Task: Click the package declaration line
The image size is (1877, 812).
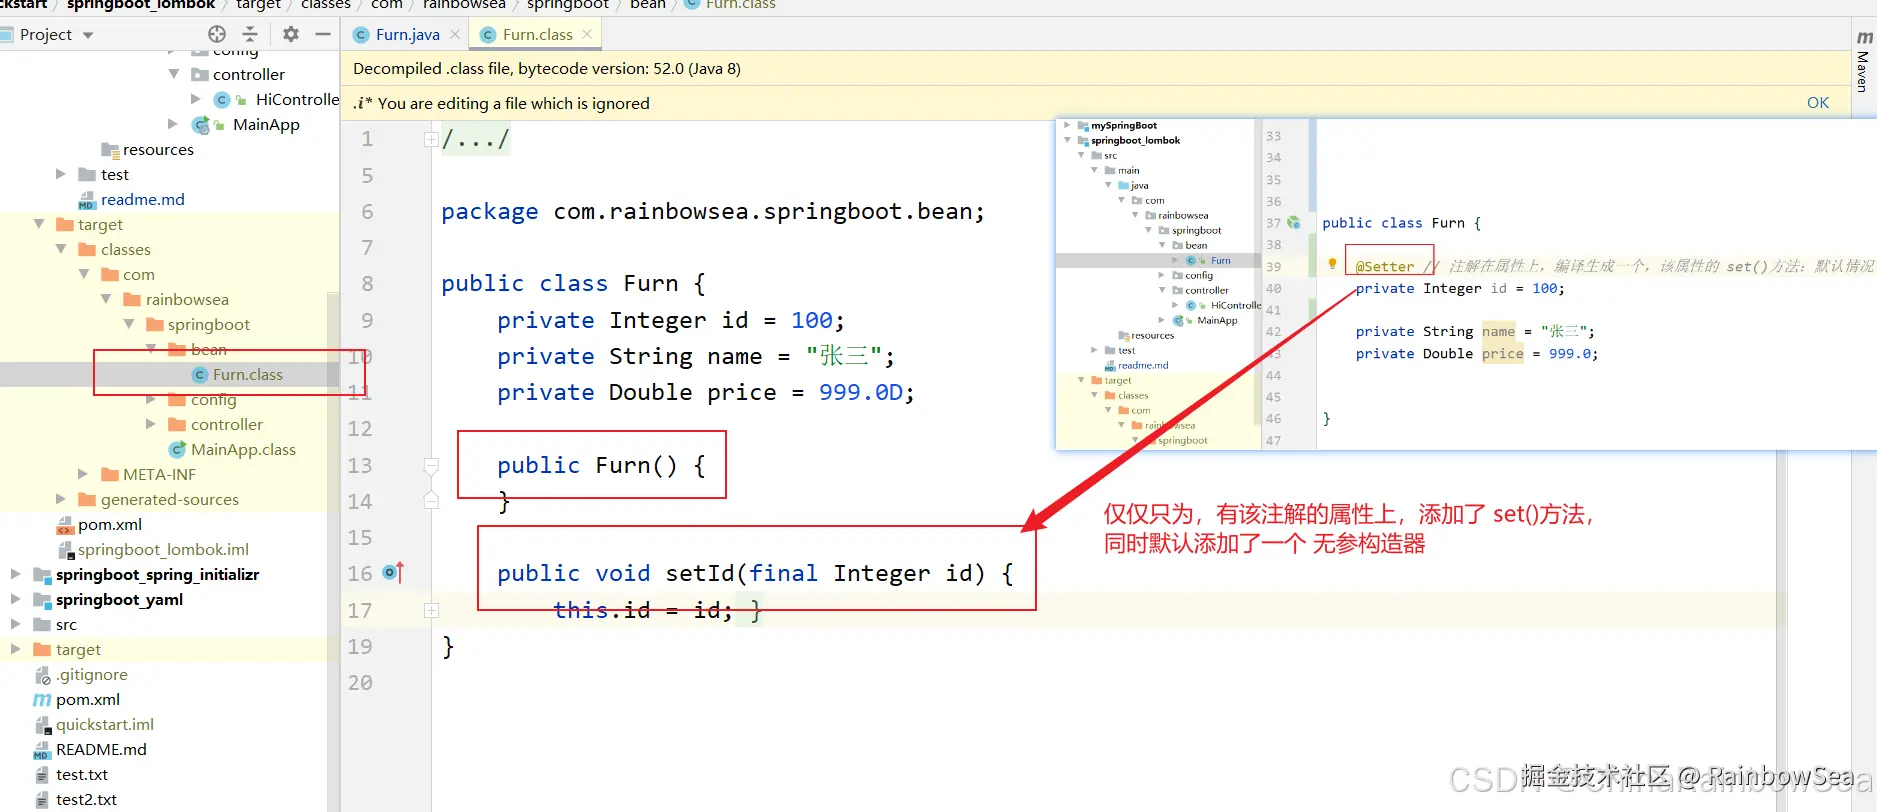Action: pyautogui.click(x=713, y=212)
